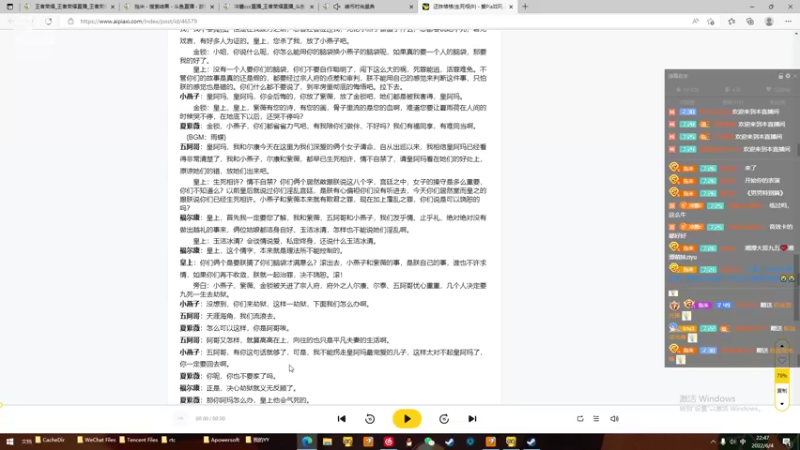Skip to the previous track
800x450 pixels.
pyautogui.click(x=341, y=419)
